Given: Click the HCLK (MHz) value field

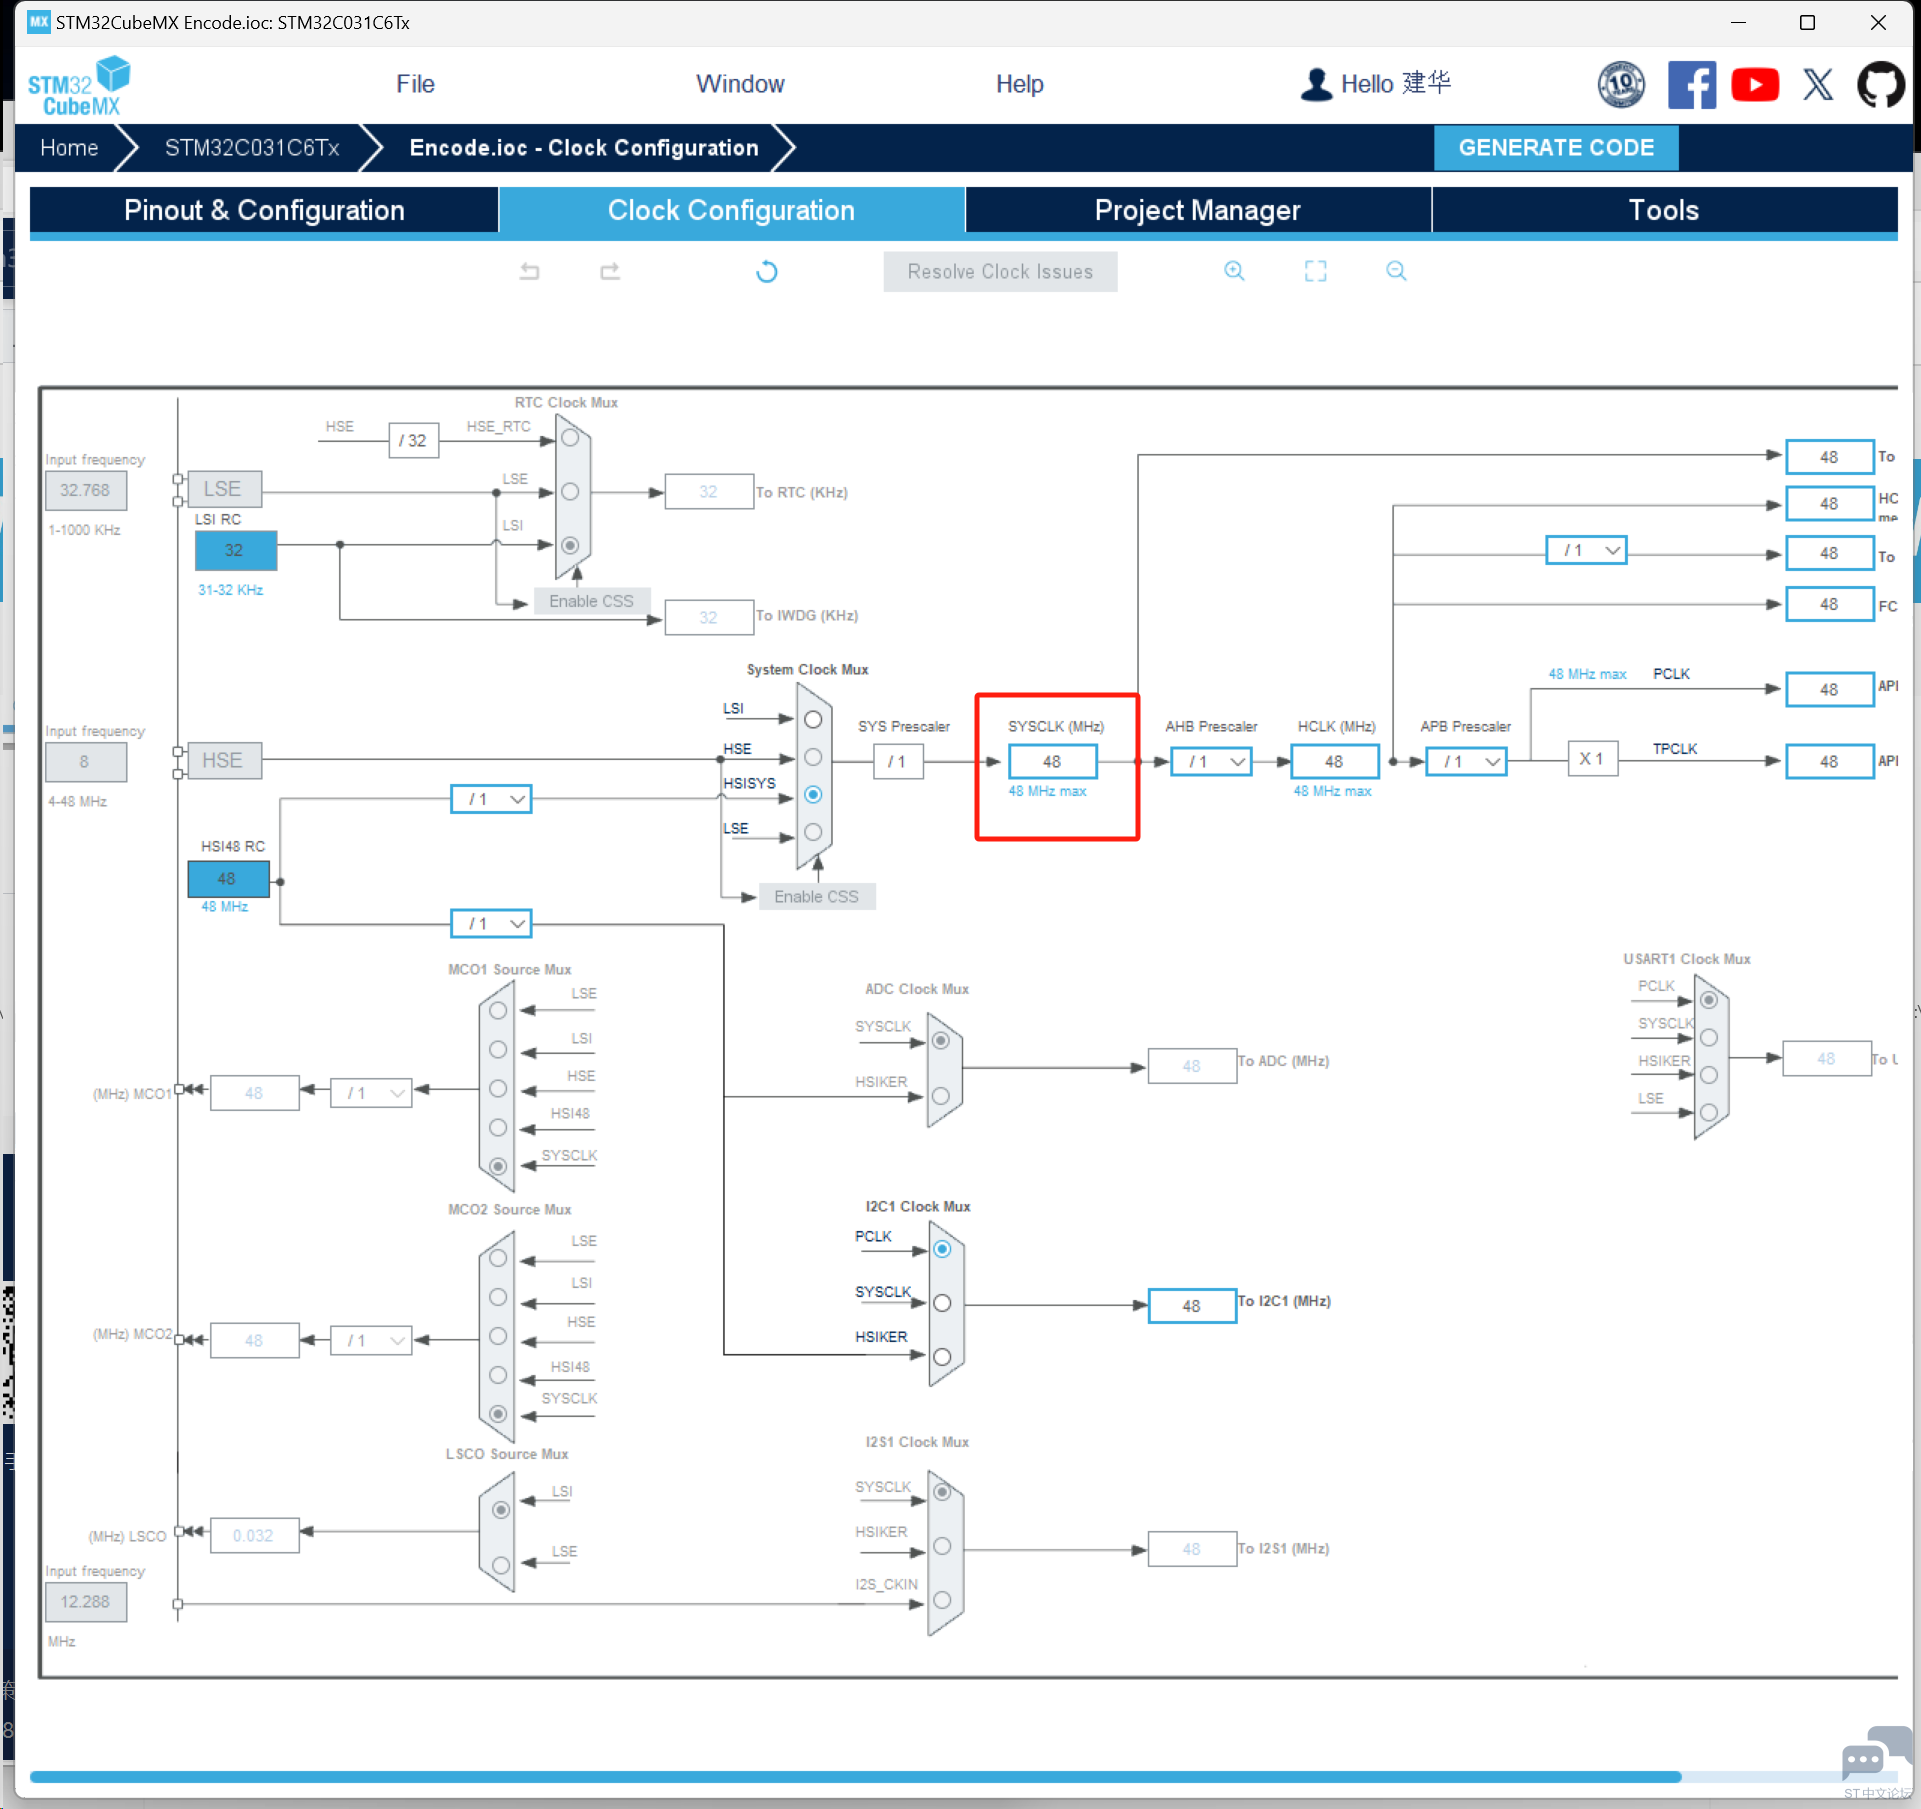Looking at the screenshot, I should pyautogui.click(x=1334, y=762).
